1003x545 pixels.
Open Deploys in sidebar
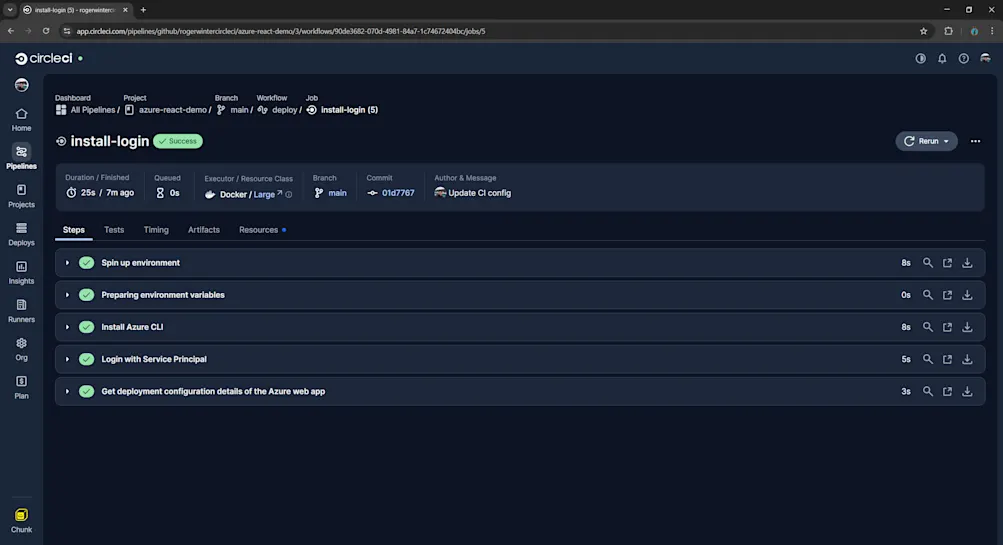point(21,234)
